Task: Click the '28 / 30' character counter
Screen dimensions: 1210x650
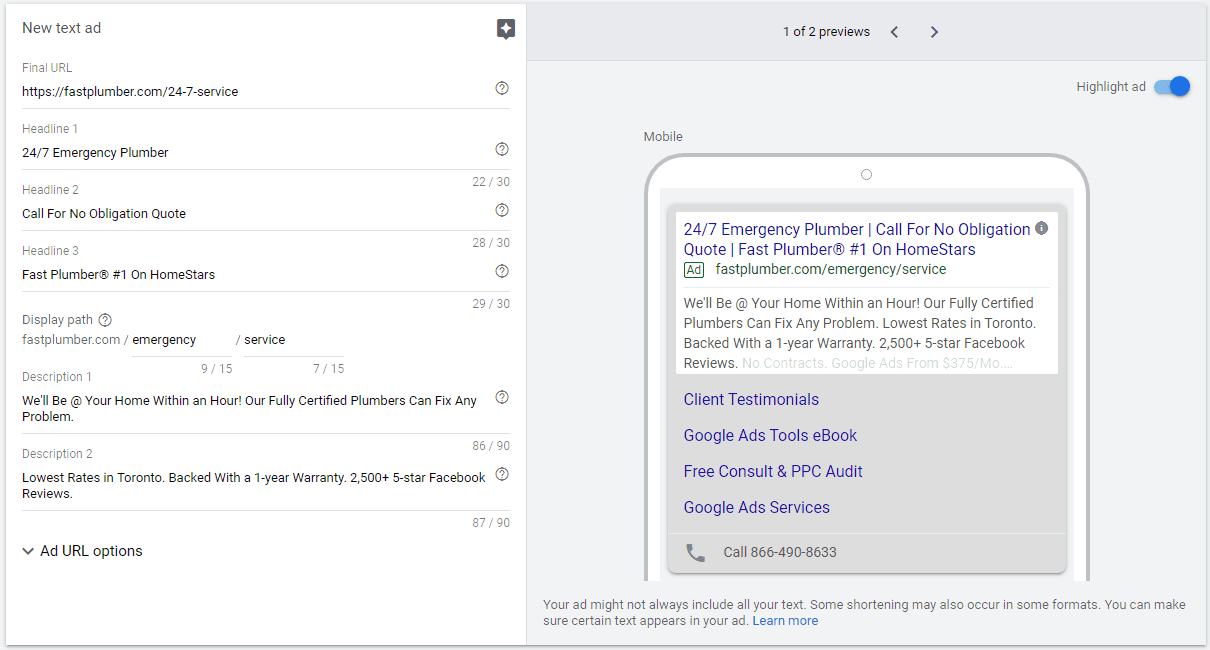Action: click(x=491, y=243)
